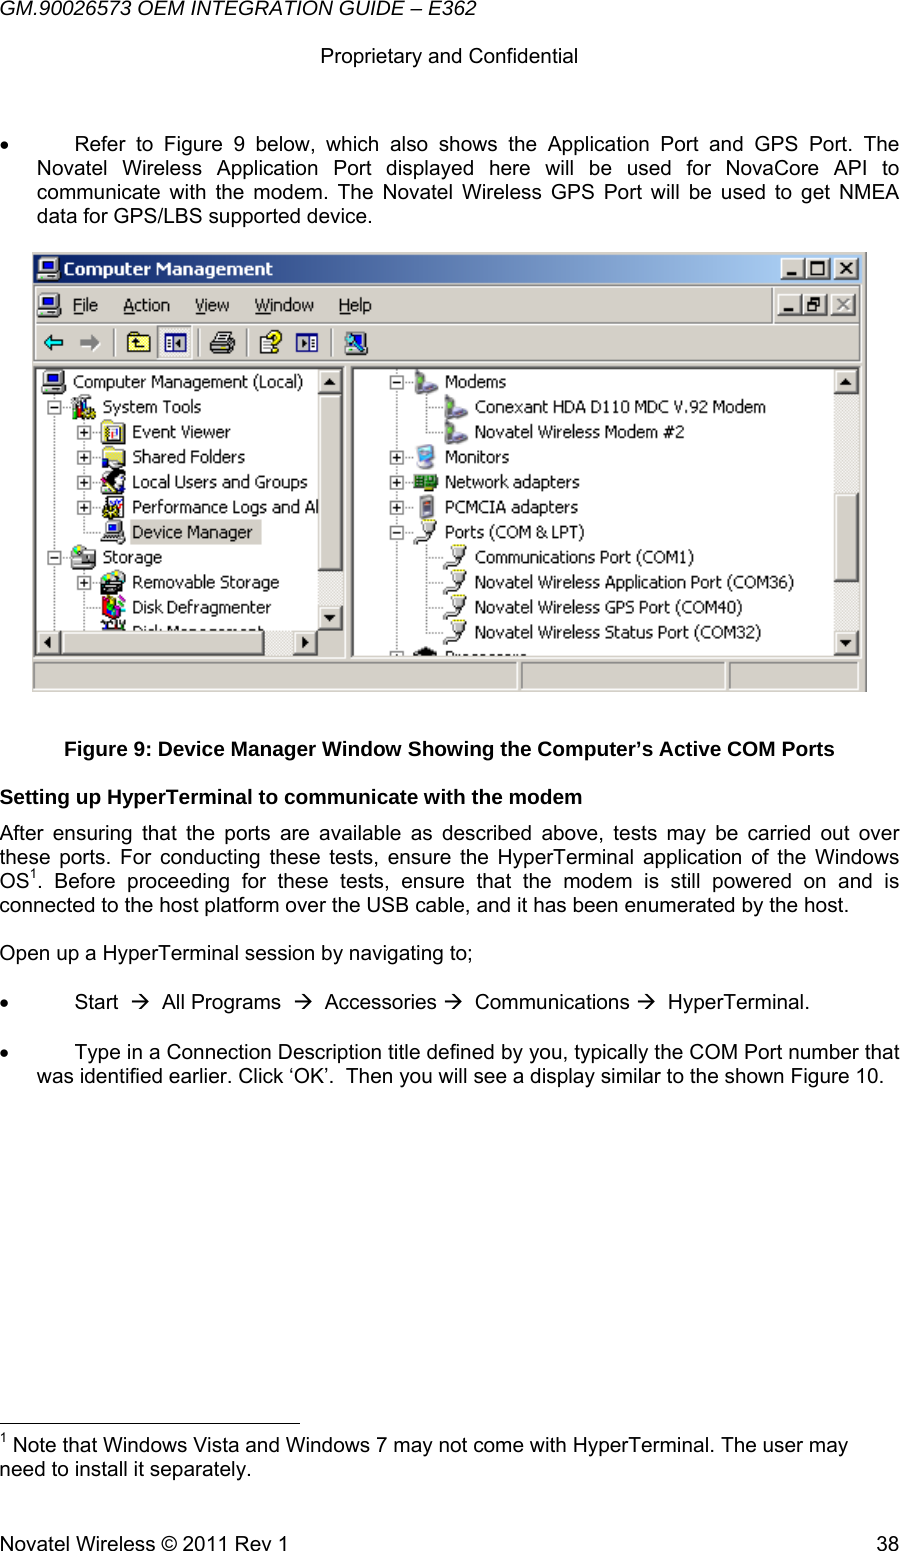Open the View menu
Viewport: 900px width, 1551px height.
[212, 305]
